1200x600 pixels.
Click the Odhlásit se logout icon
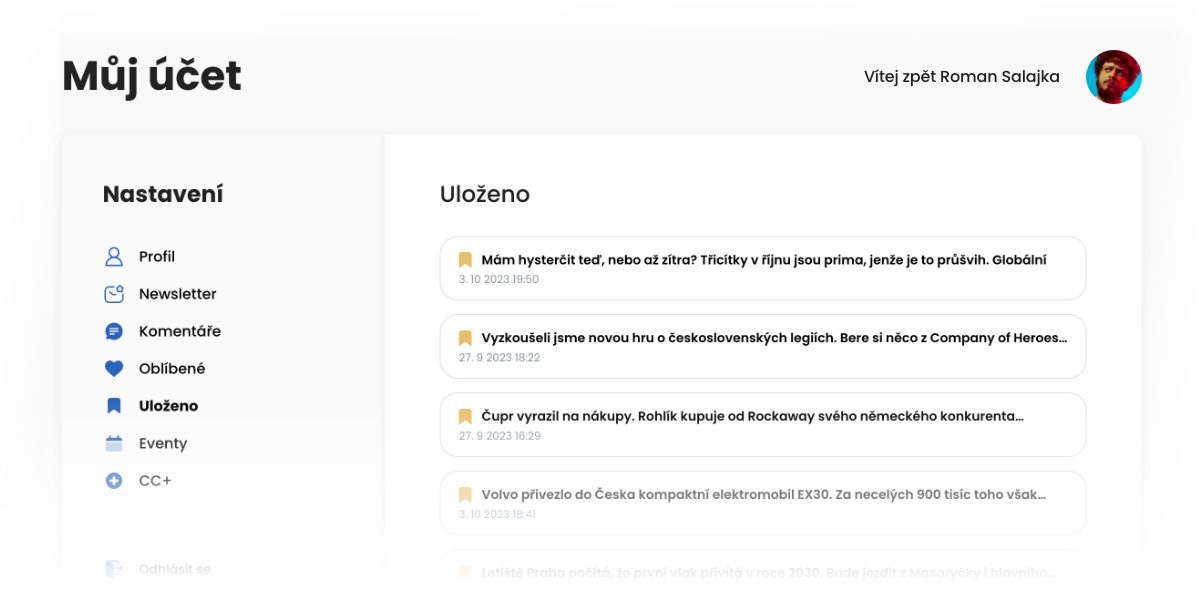tap(114, 569)
